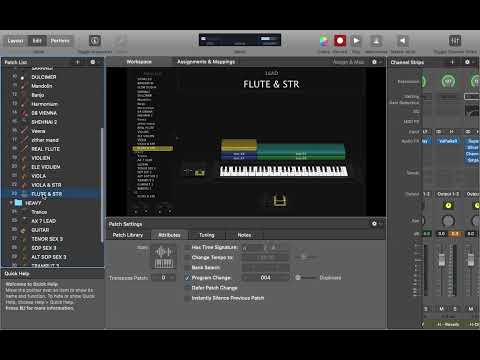Click the GUITAR patch icon
This screenshot has width=480, height=360.
coord(23,230)
